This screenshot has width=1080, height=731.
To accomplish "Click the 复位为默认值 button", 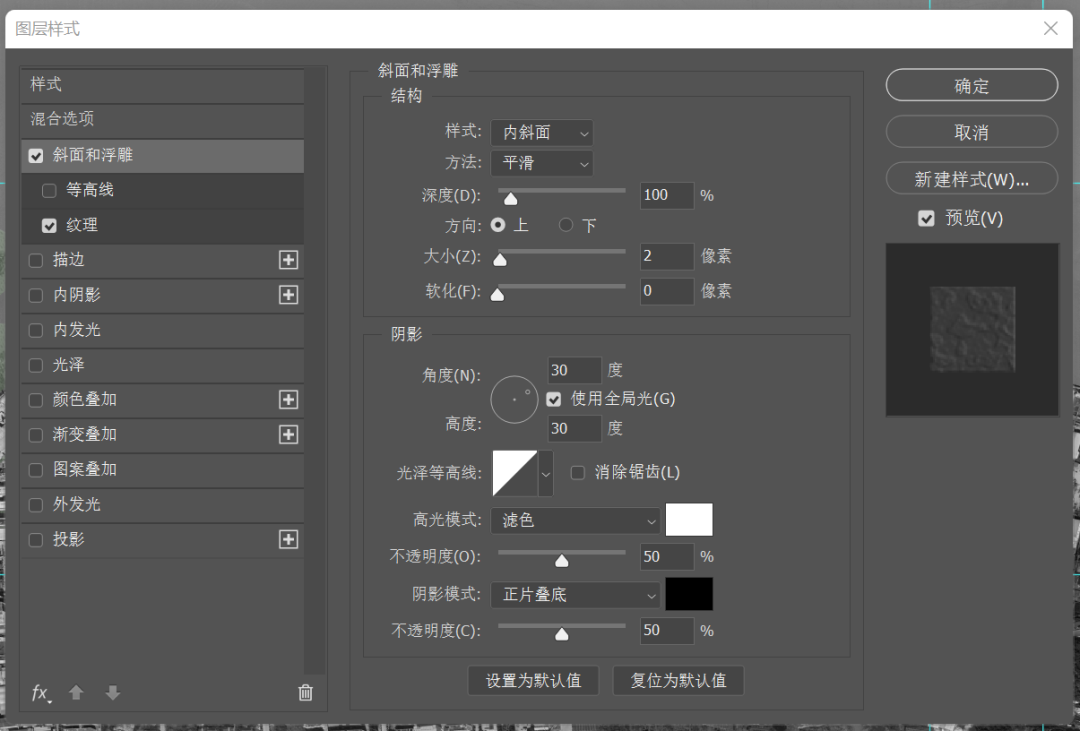I will (678, 681).
